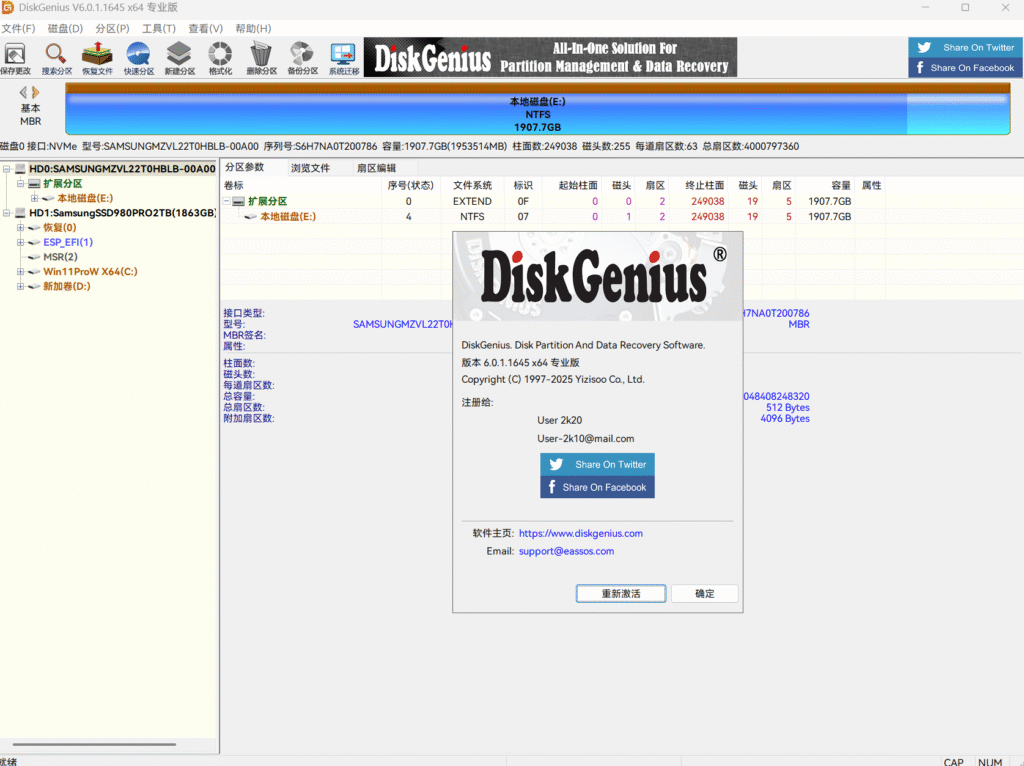The width and height of the screenshot is (1024, 766).
Task: Launch System Migration (系统迁移) tool
Action: (x=343, y=56)
